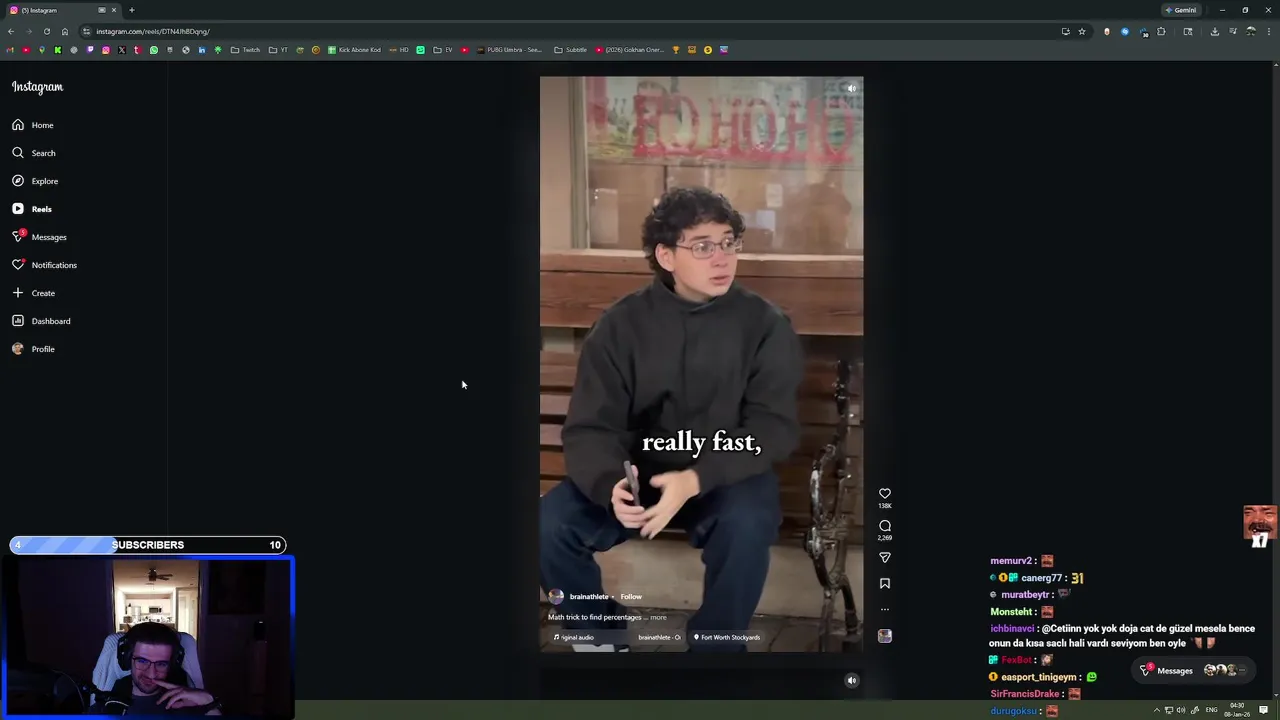Open Search from the sidebar

pos(34,153)
